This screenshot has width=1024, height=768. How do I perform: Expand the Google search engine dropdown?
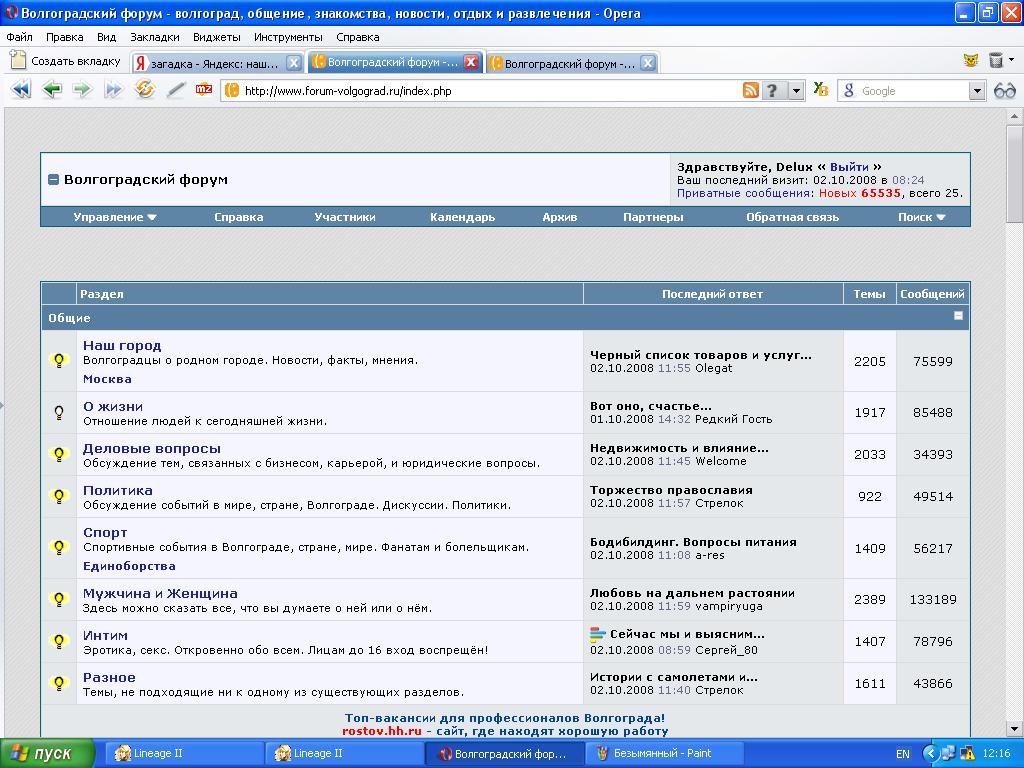(x=977, y=91)
